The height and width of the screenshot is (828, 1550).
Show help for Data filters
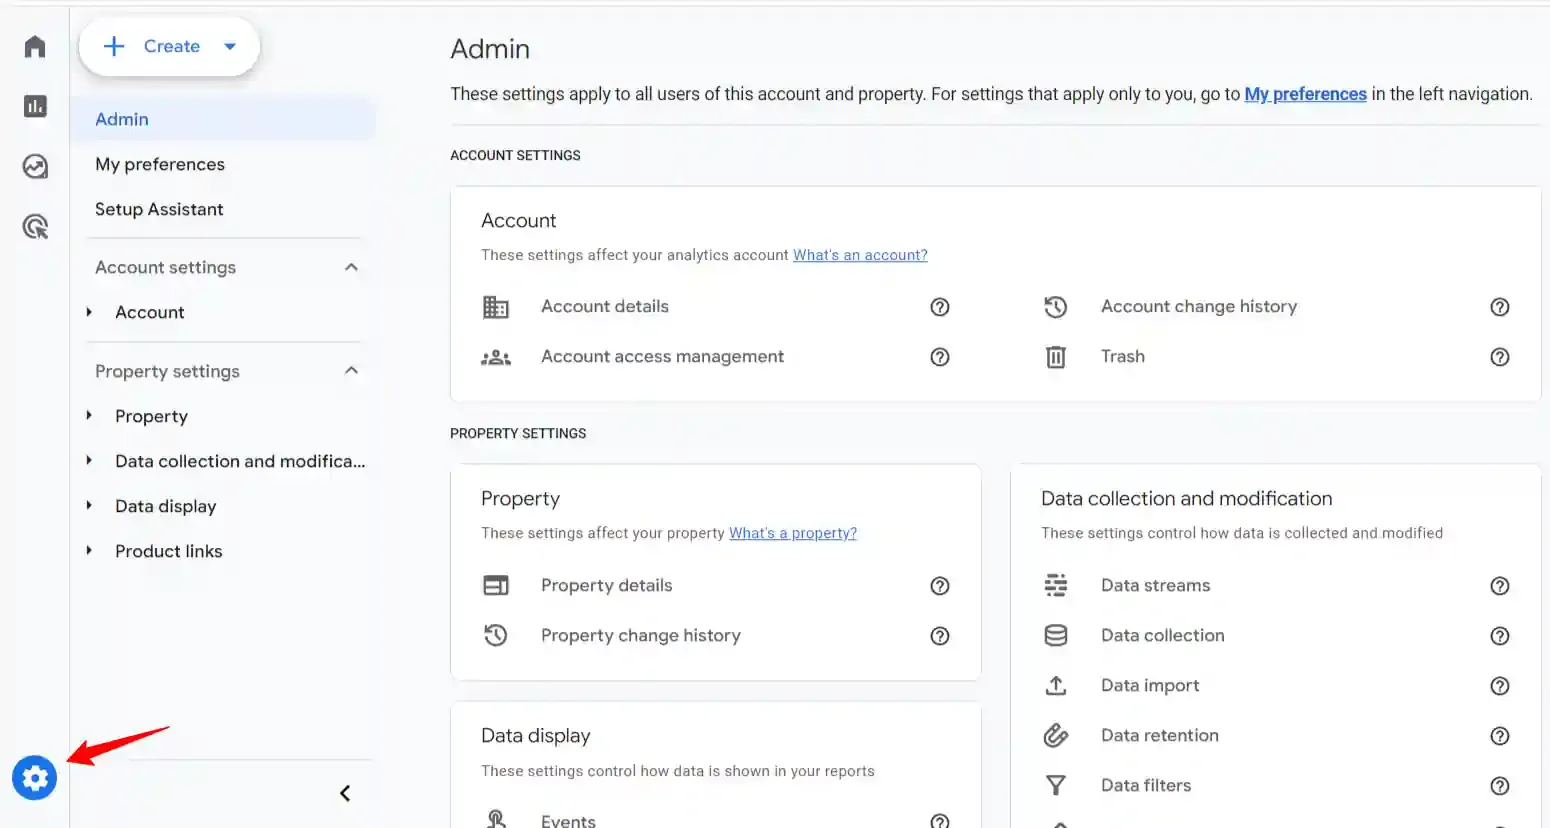pos(1500,786)
